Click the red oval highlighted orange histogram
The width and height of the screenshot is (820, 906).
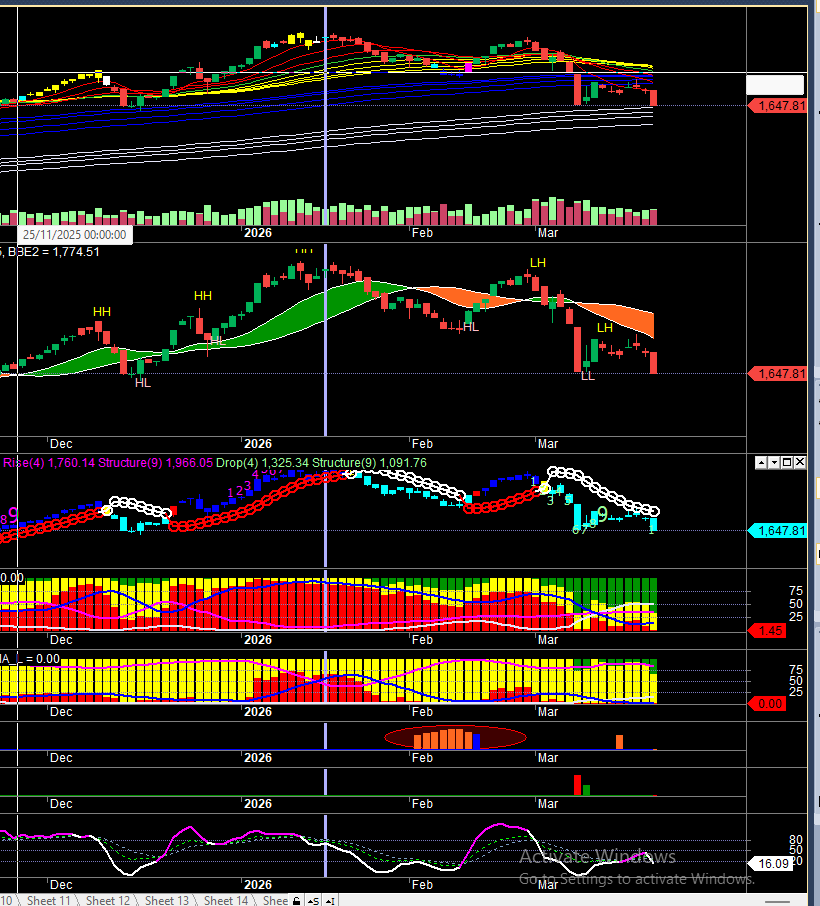pyautogui.click(x=455, y=738)
